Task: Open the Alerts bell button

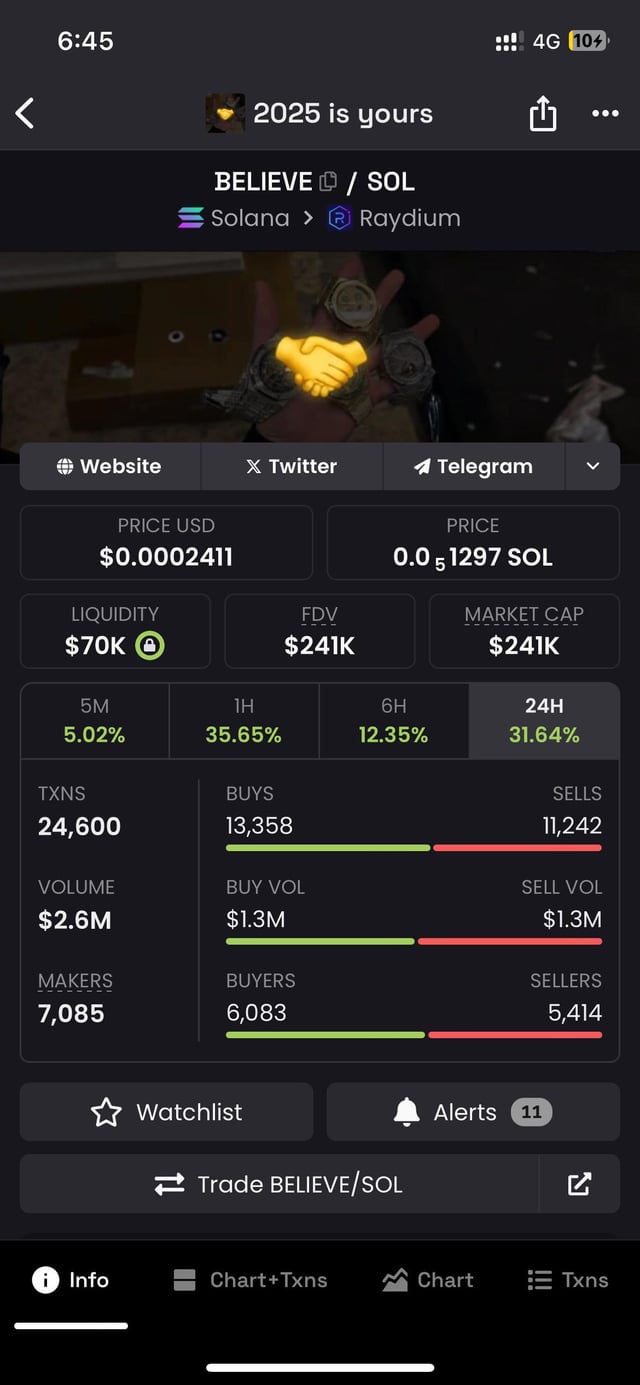Action: [473, 1112]
